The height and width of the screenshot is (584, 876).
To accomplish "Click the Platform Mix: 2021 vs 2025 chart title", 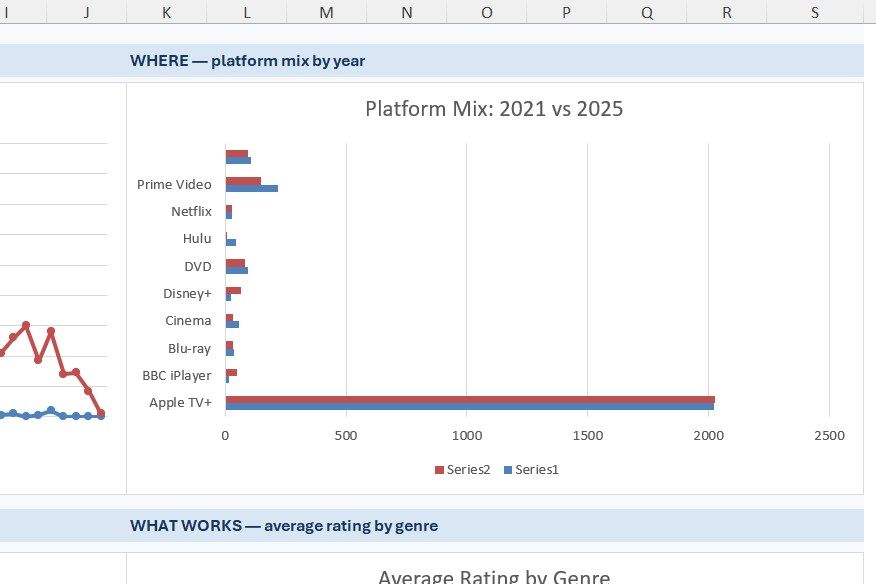I will (494, 108).
